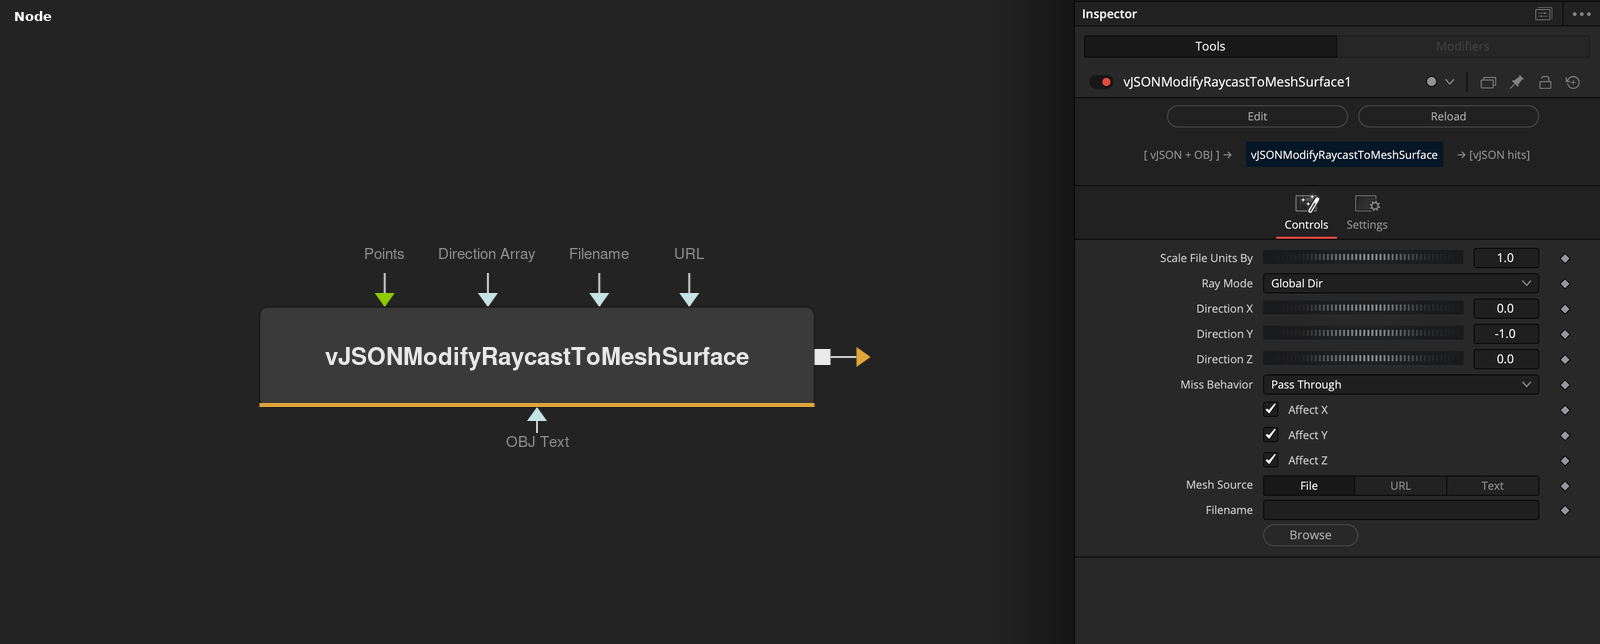The width and height of the screenshot is (1600, 644).
Task: Click the keyframe diamond for Scale File Units By
Action: point(1565,258)
